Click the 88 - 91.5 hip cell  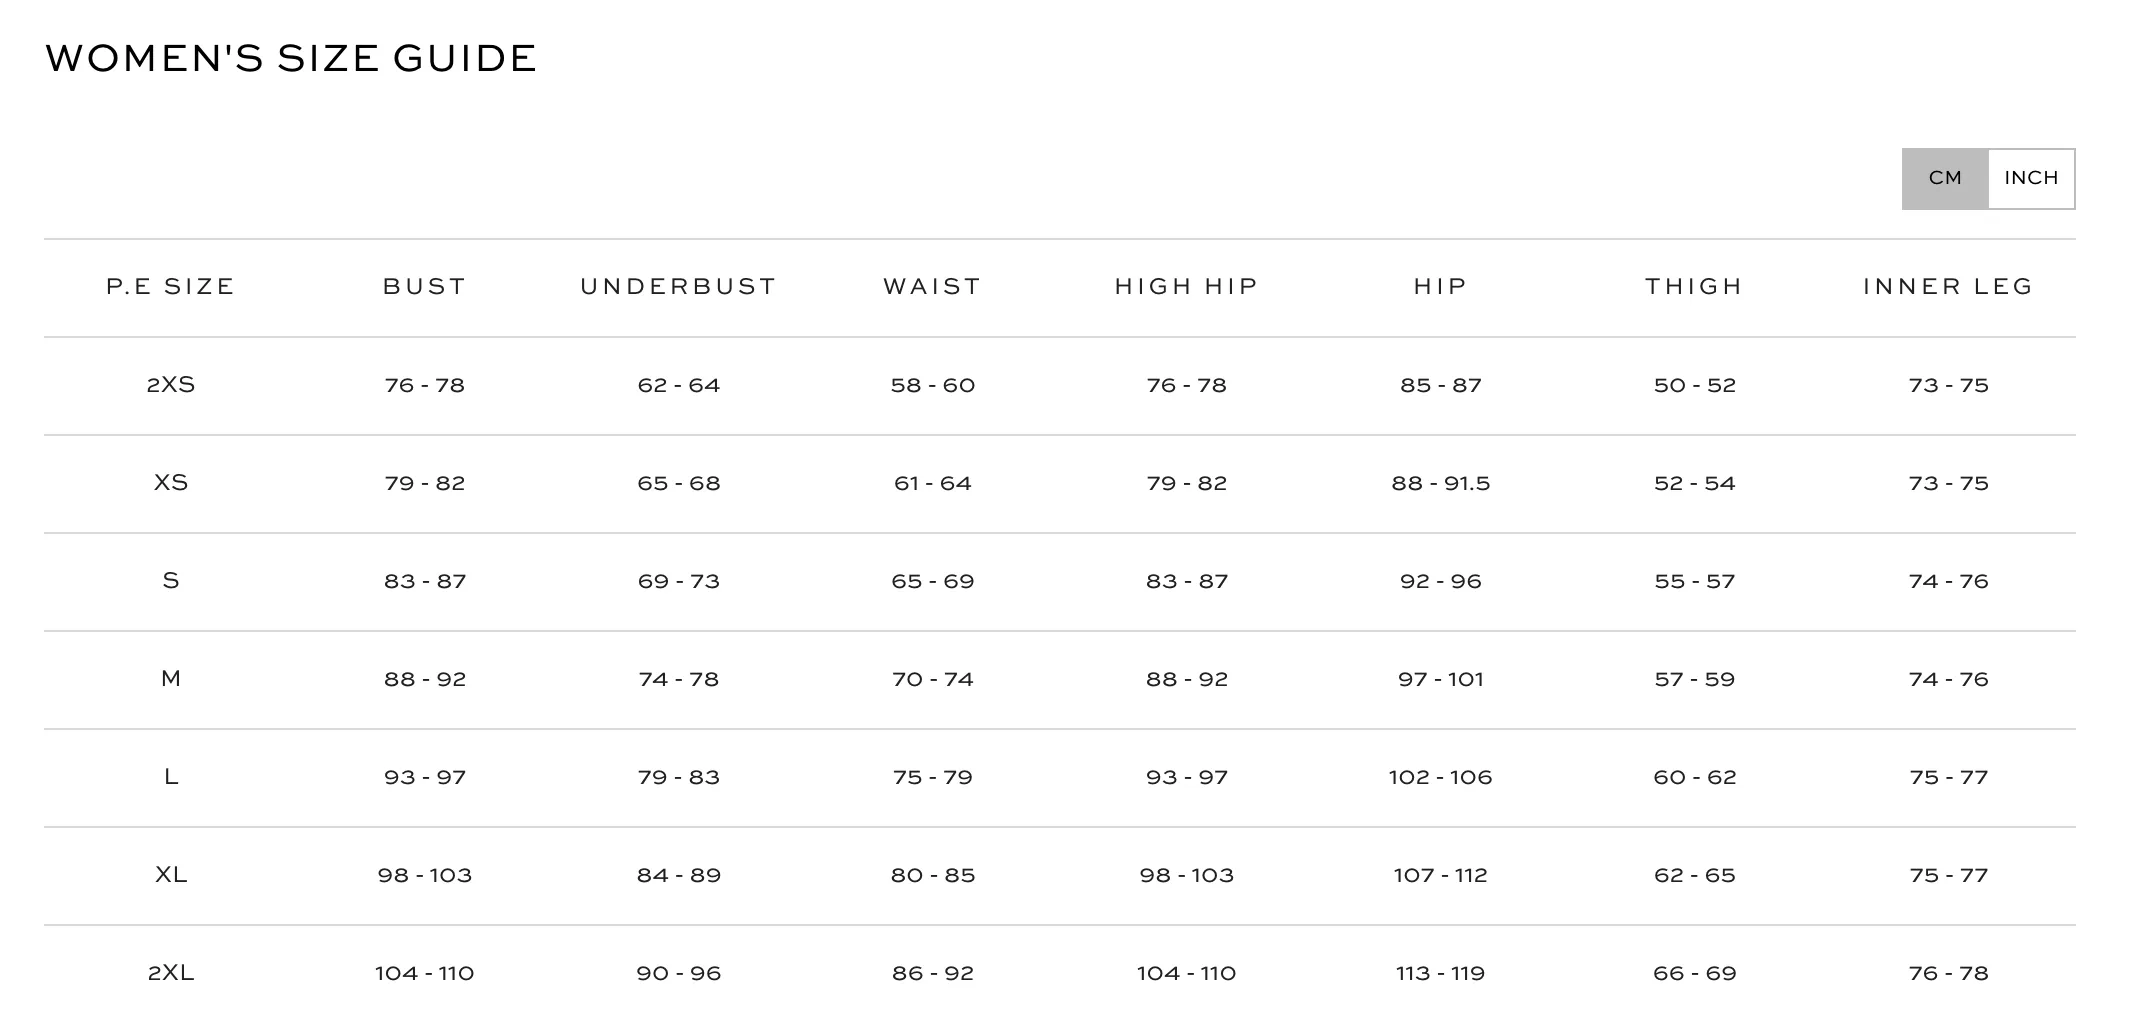tap(1441, 483)
